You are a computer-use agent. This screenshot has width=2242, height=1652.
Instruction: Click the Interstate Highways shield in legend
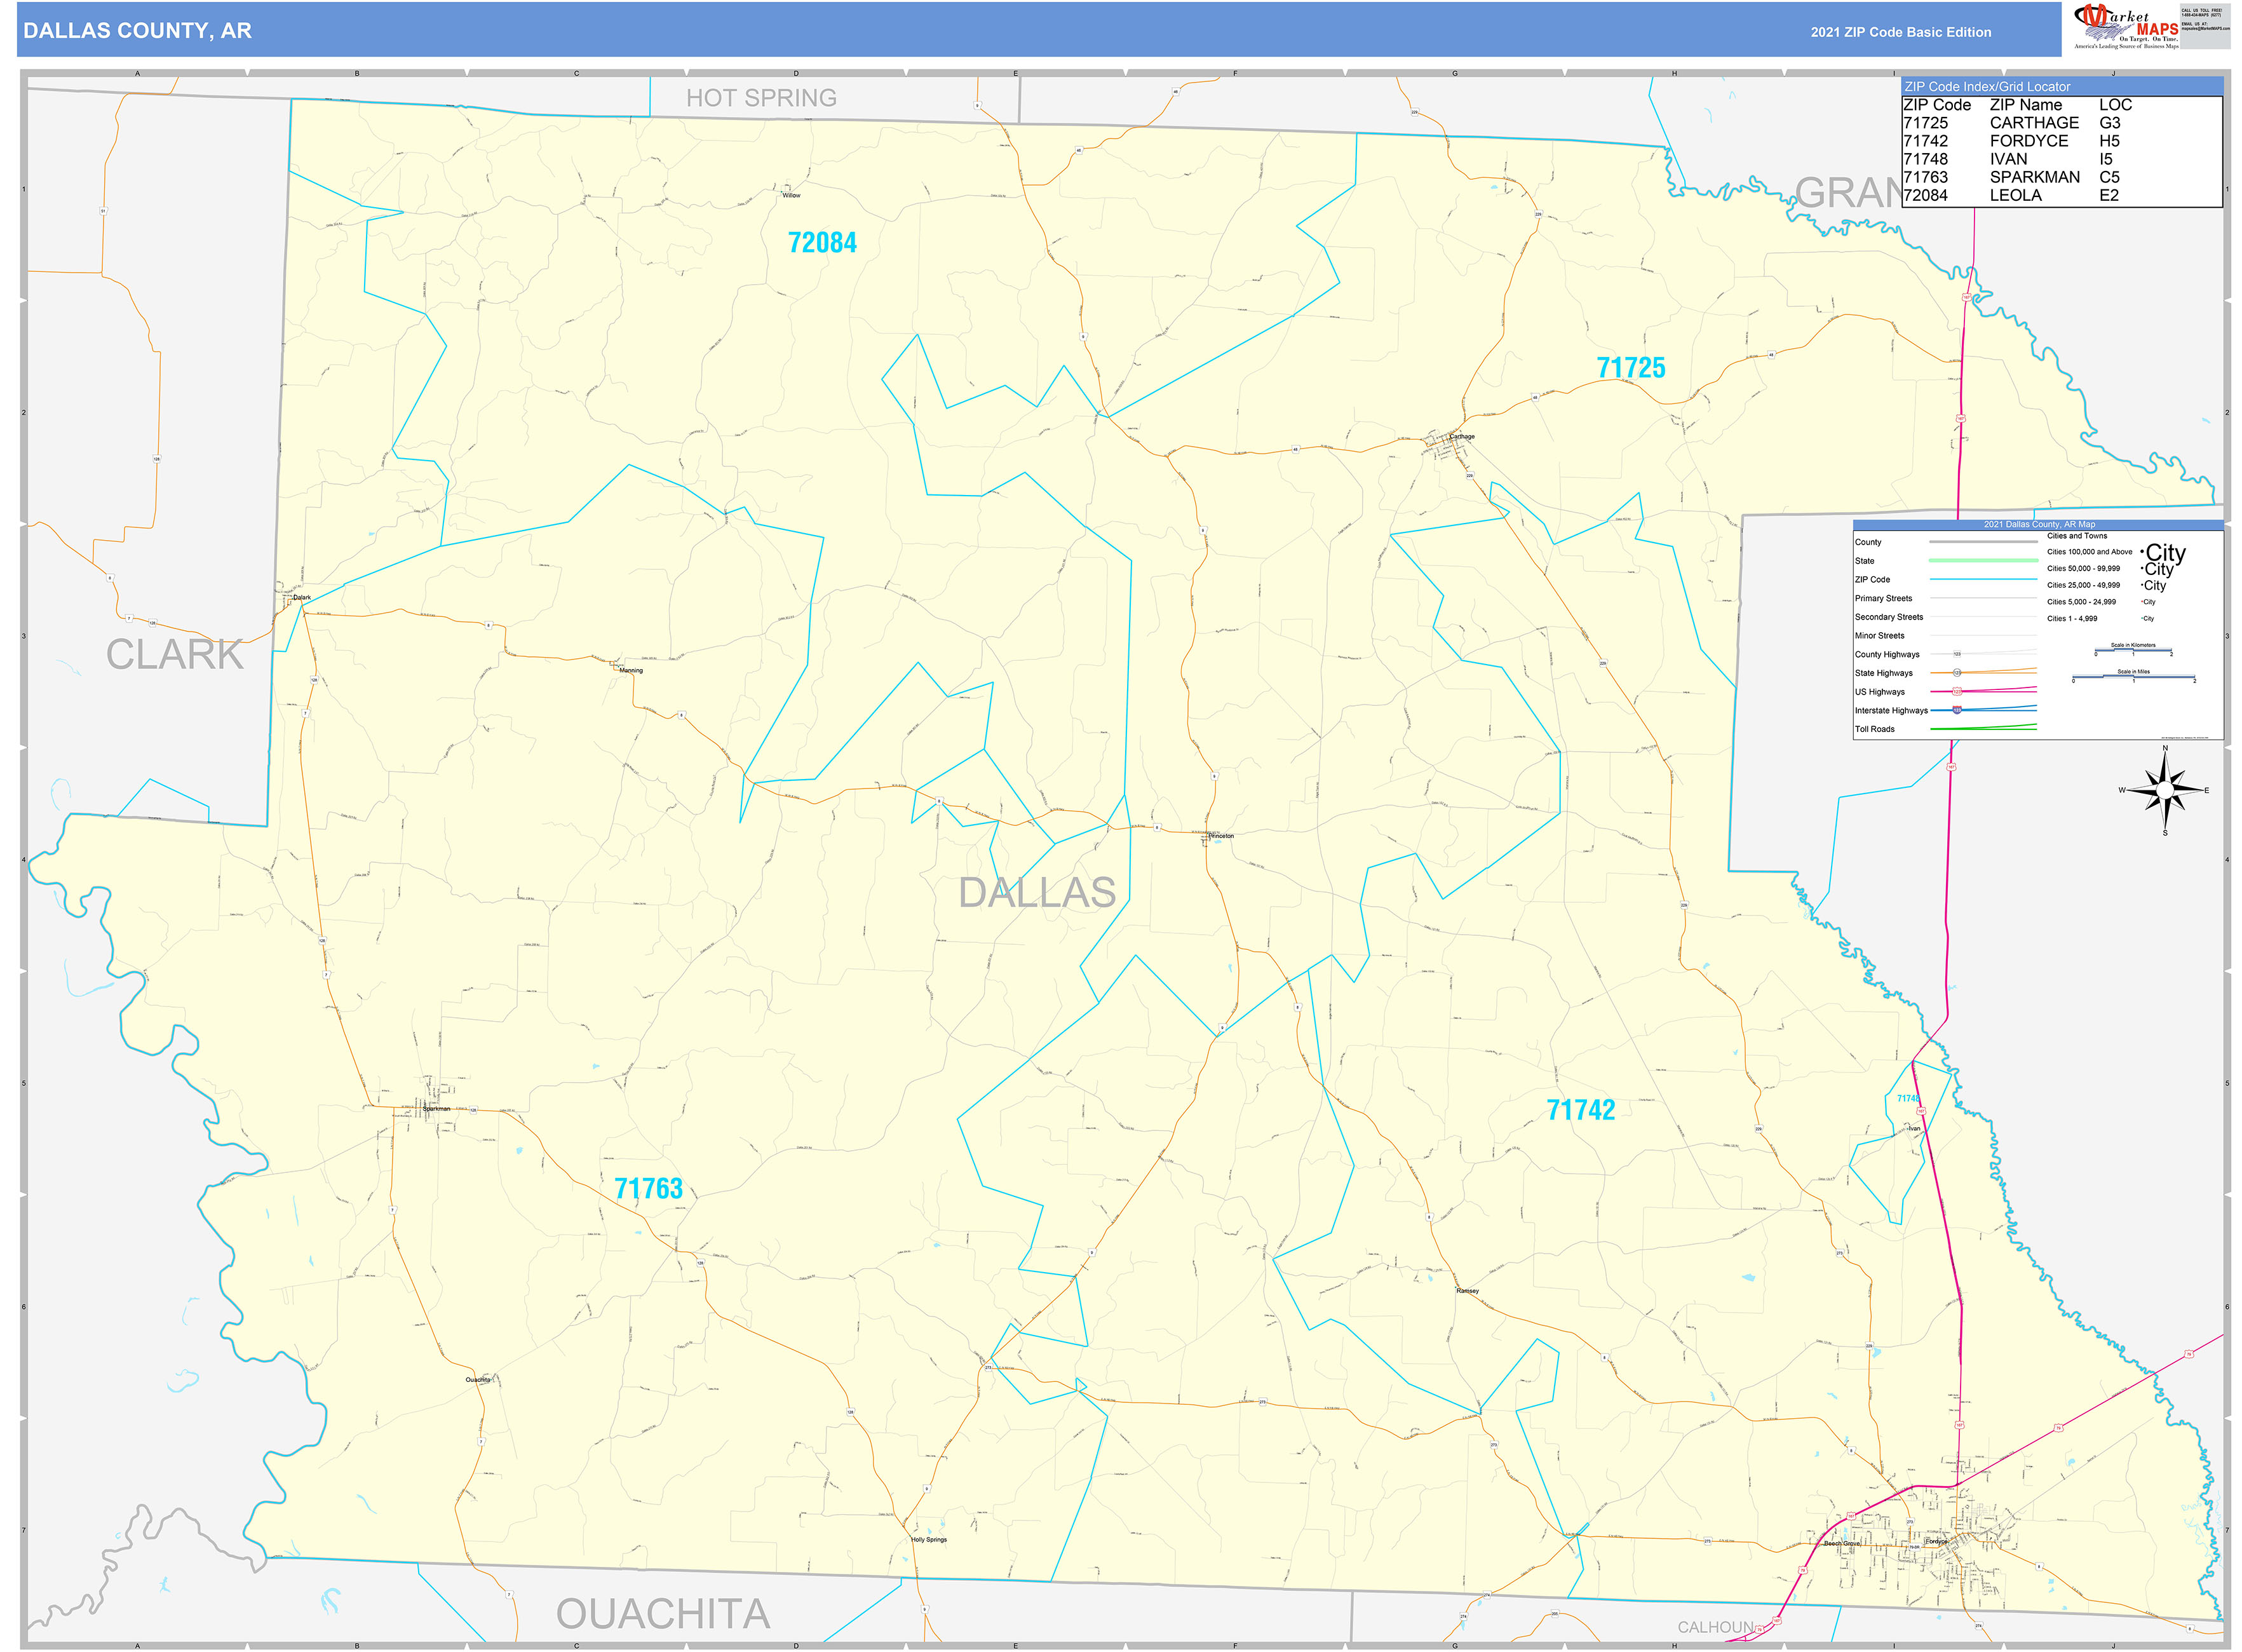coord(1957,711)
